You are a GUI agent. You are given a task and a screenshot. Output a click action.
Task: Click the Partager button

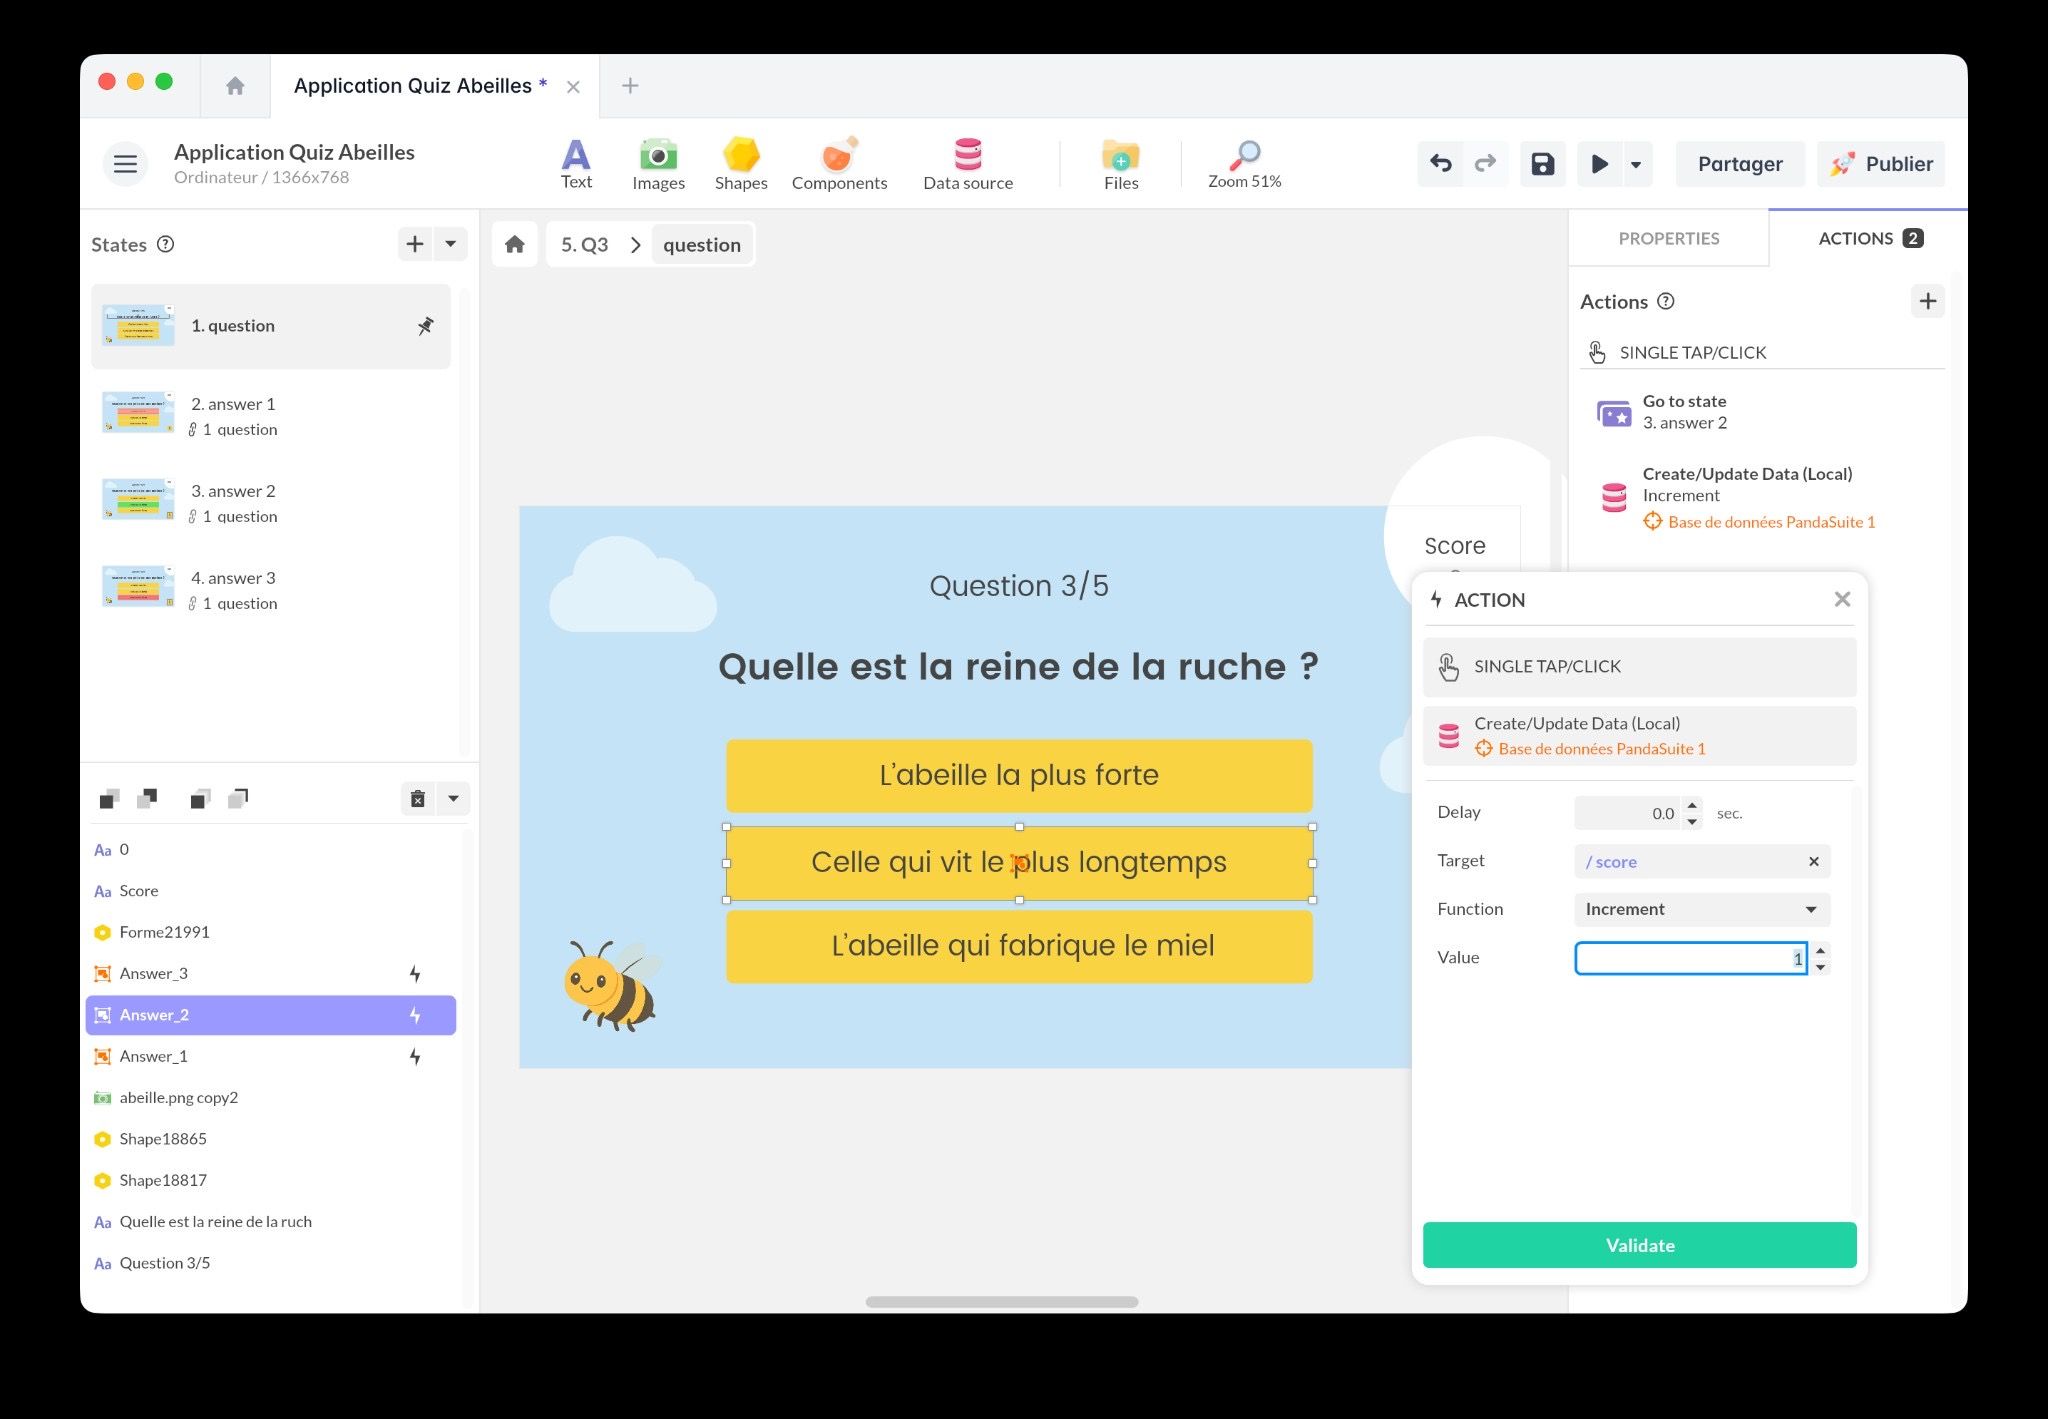(x=1740, y=163)
